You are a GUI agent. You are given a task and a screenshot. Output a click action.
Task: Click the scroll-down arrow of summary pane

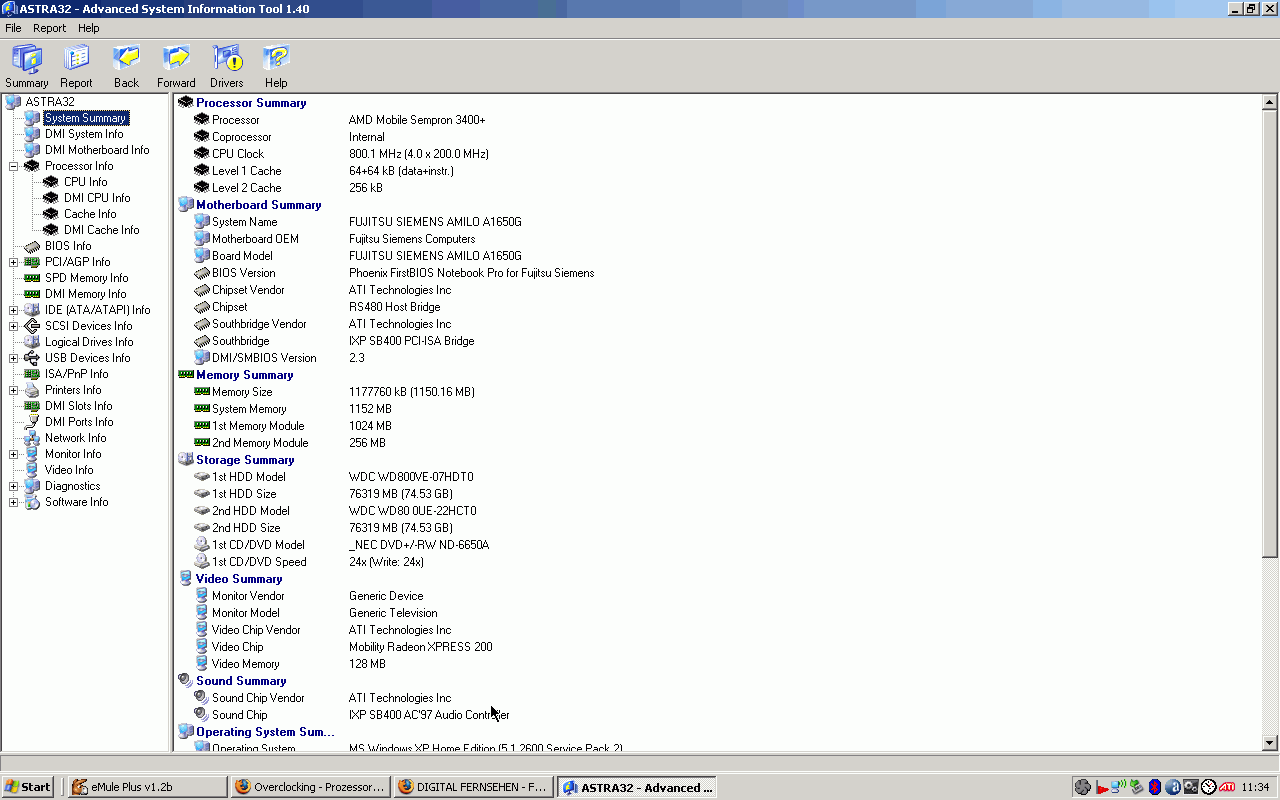[x=1270, y=743]
